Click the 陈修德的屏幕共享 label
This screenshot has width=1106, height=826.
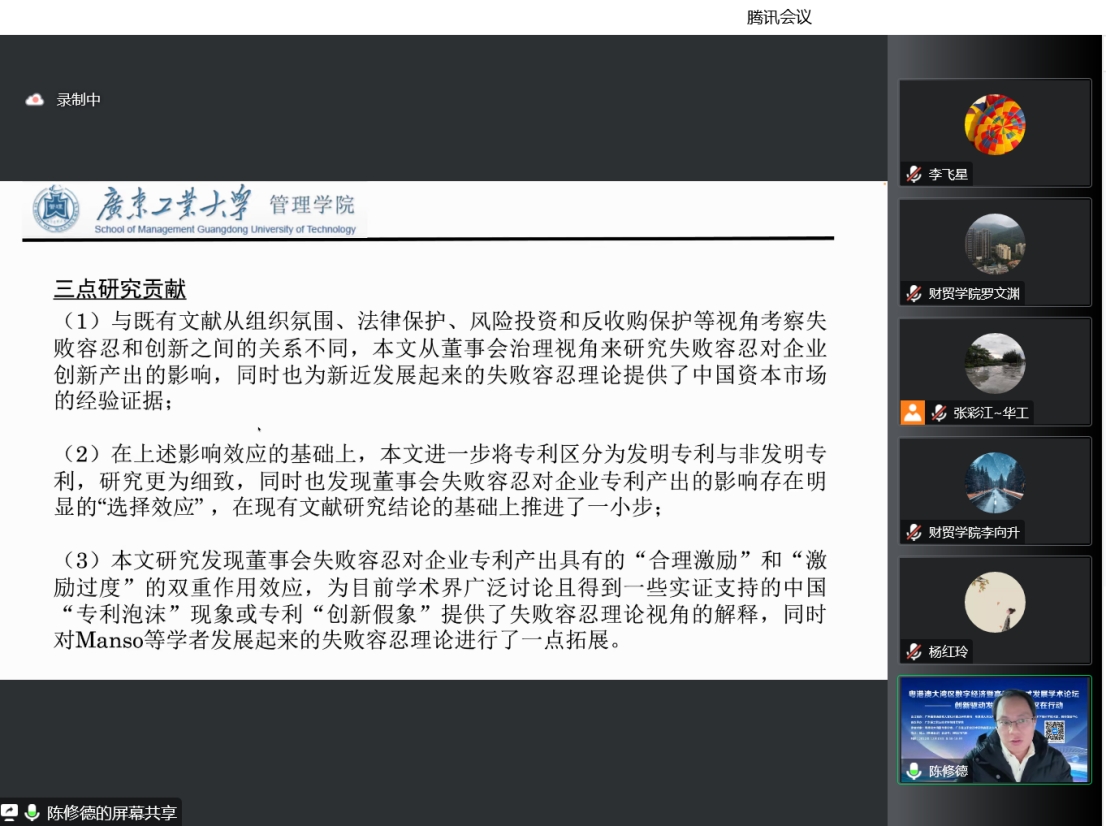[x=111, y=813]
